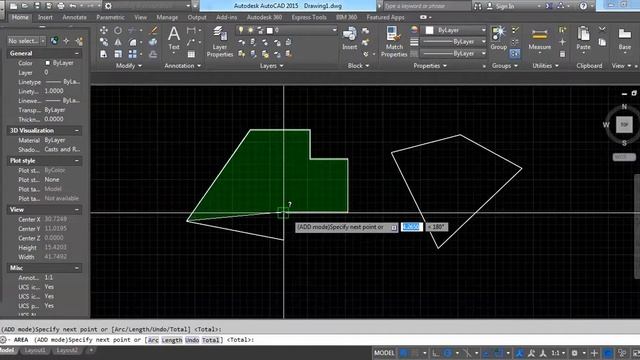This screenshot has width=640, height=360.
Task: Click the Linear dimension tool
Action: point(191,30)
